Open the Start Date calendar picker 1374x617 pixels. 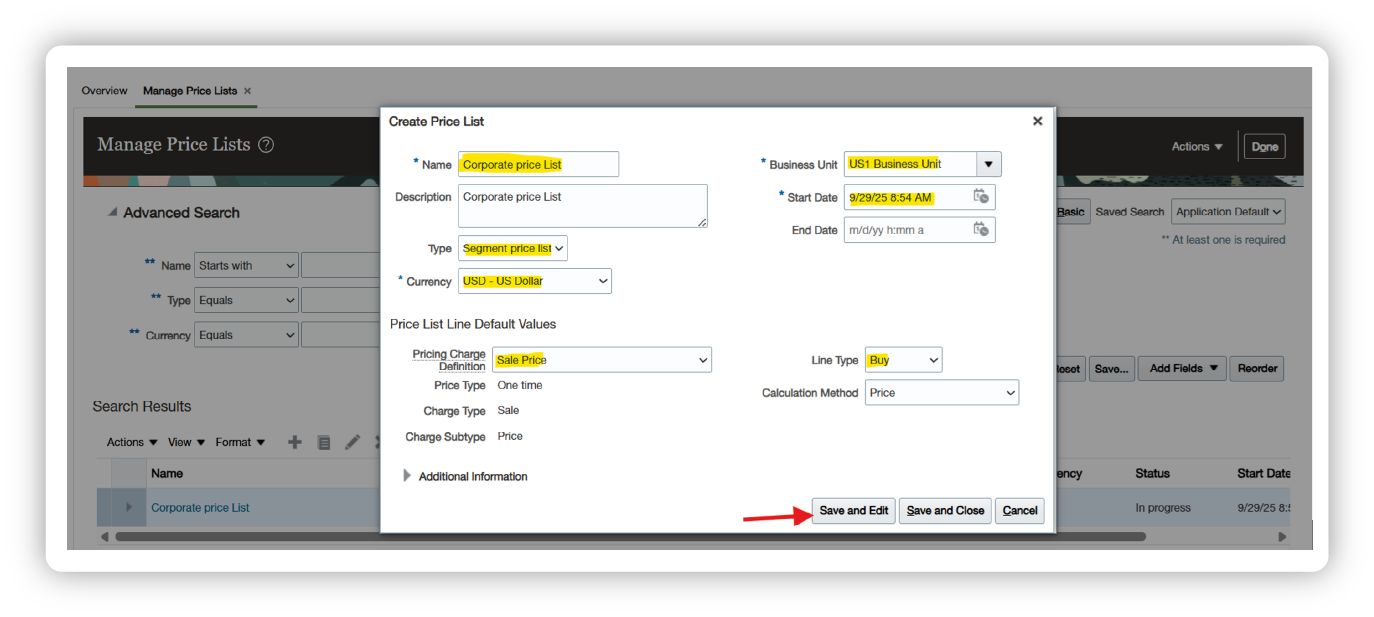(980, 197)
